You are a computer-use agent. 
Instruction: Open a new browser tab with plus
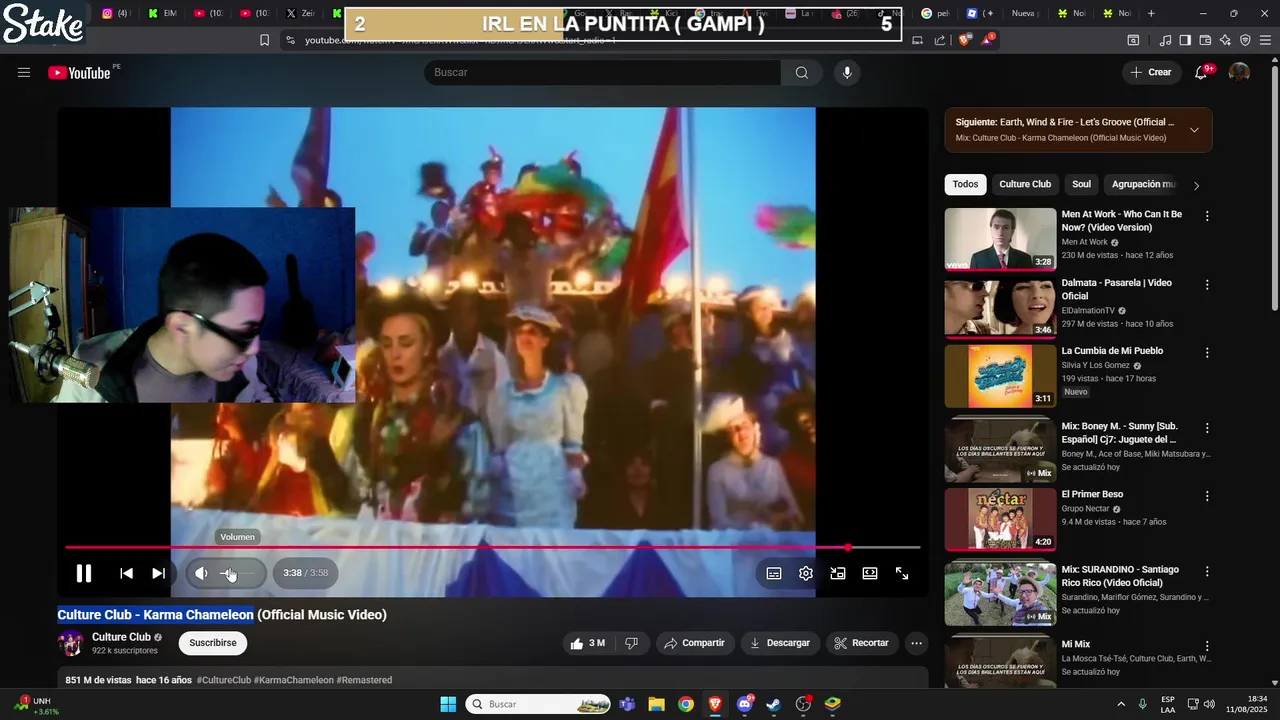pyautogui.click(x=1151, y=14)
